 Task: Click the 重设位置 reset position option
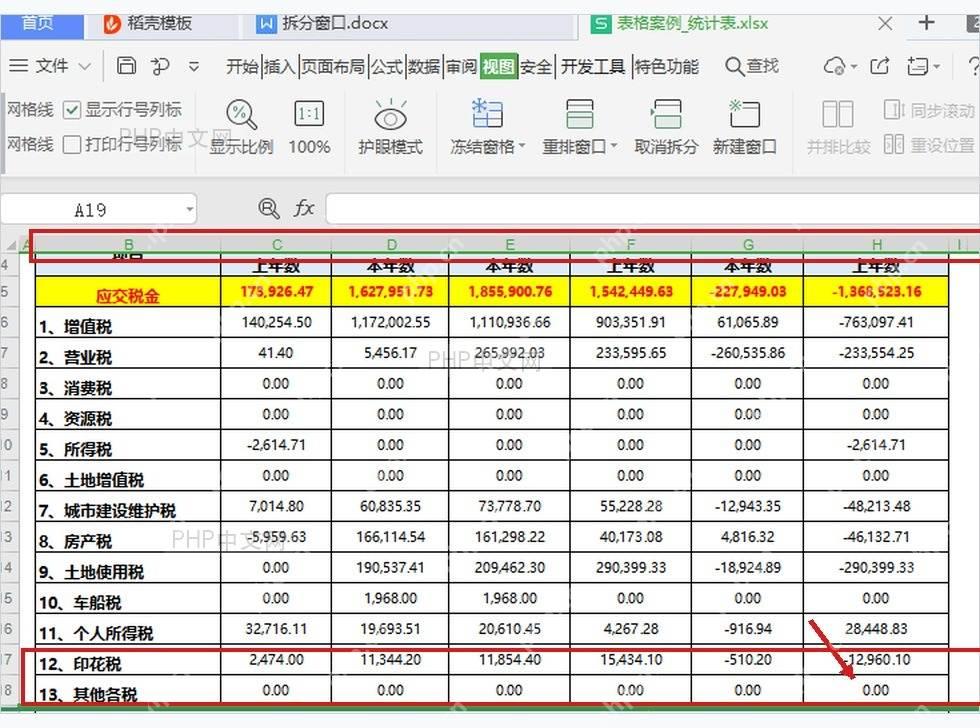[x=929, y=145]
